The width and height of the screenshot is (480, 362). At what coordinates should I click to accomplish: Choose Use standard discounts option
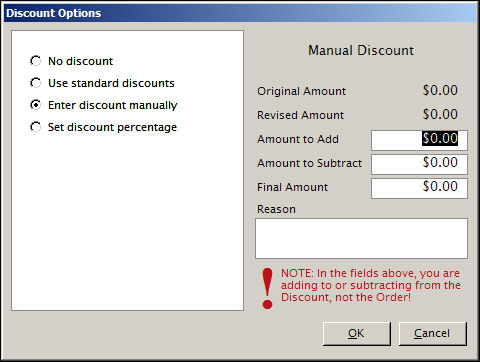point(35,83)
